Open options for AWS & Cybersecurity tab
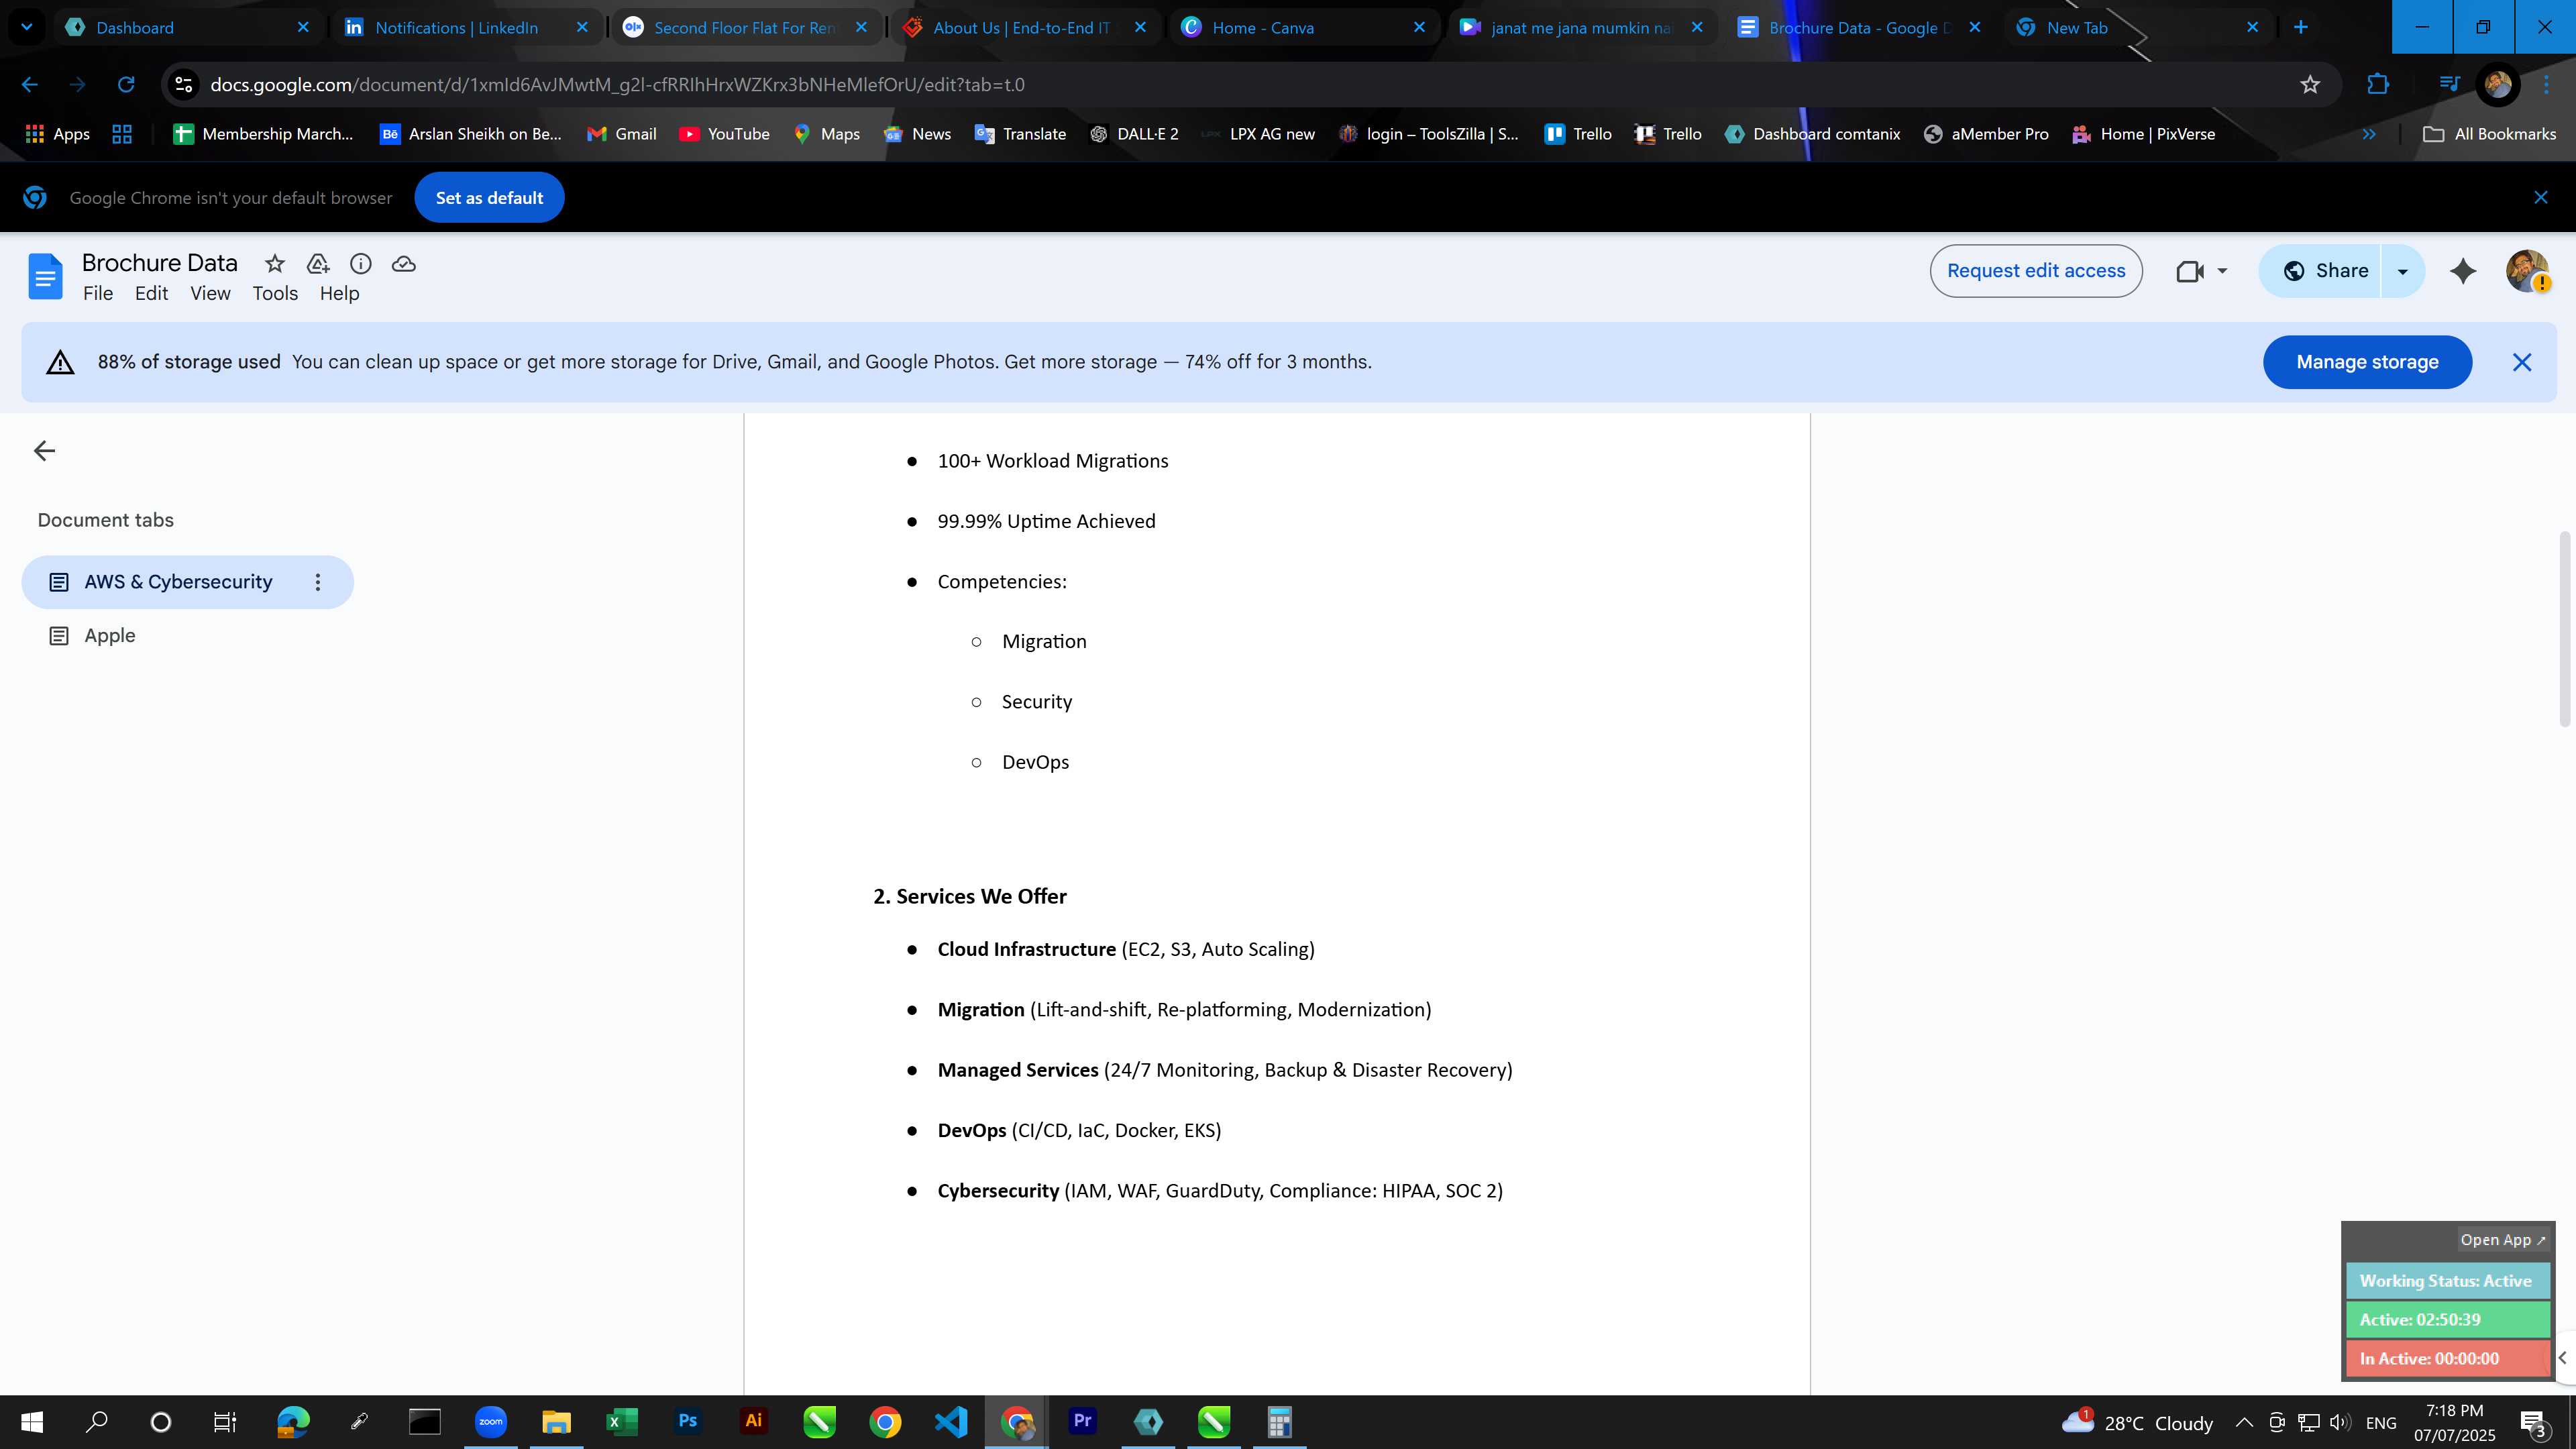2576x1449 pixels. [x=318, y=582]
